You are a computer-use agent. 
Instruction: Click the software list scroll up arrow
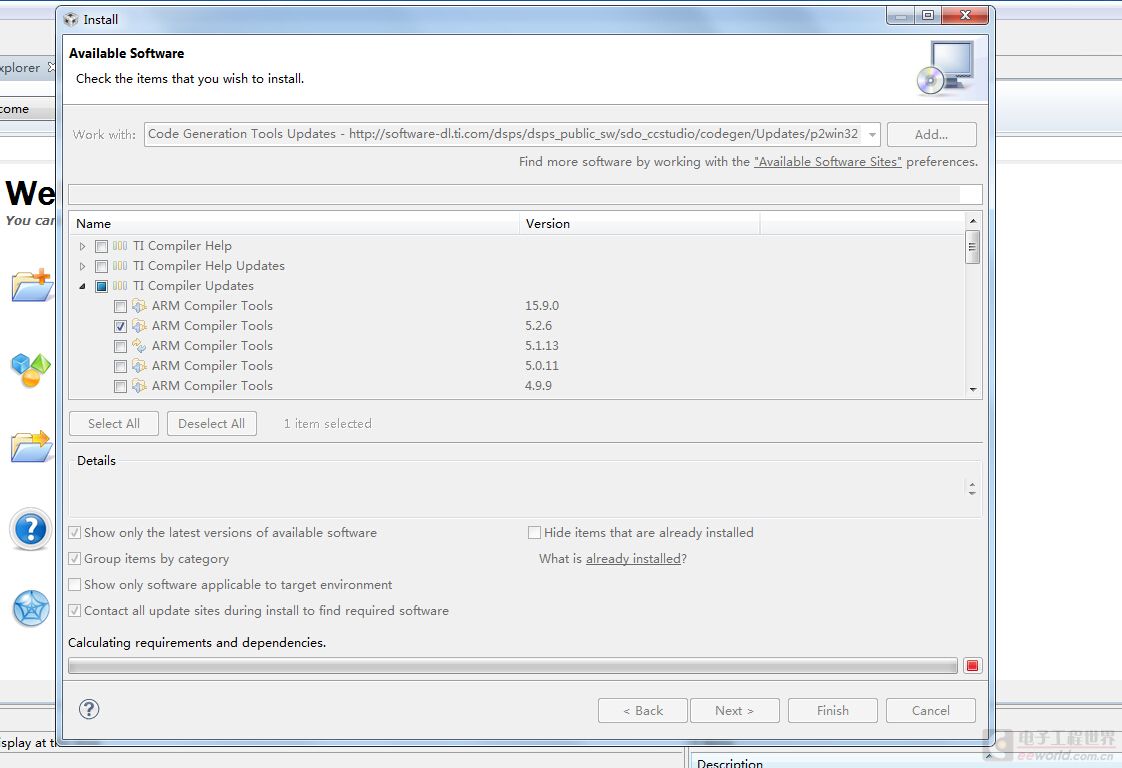coord(972,220)
